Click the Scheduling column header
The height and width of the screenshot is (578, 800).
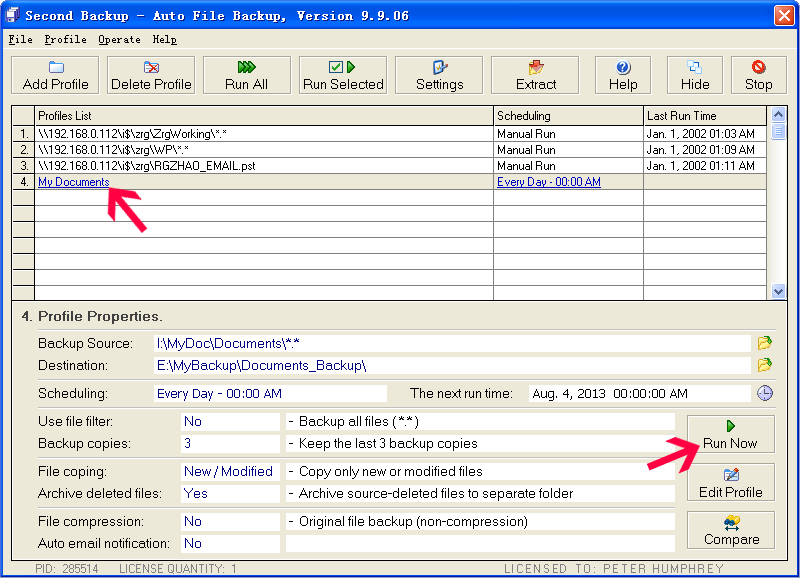tap(568, 116)
